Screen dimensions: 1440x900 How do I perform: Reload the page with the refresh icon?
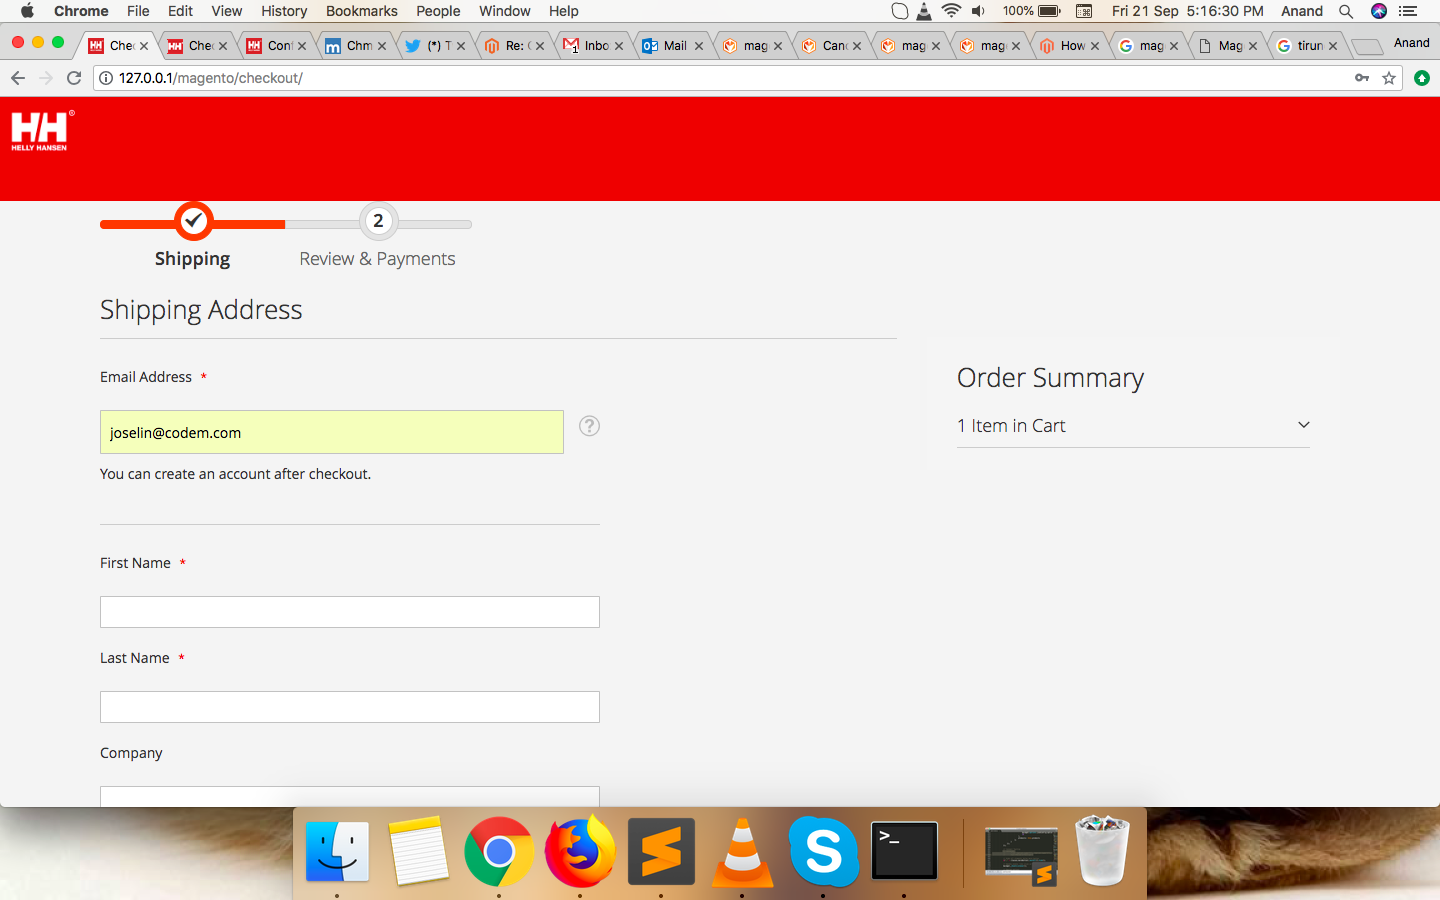(x=74, y=78)
